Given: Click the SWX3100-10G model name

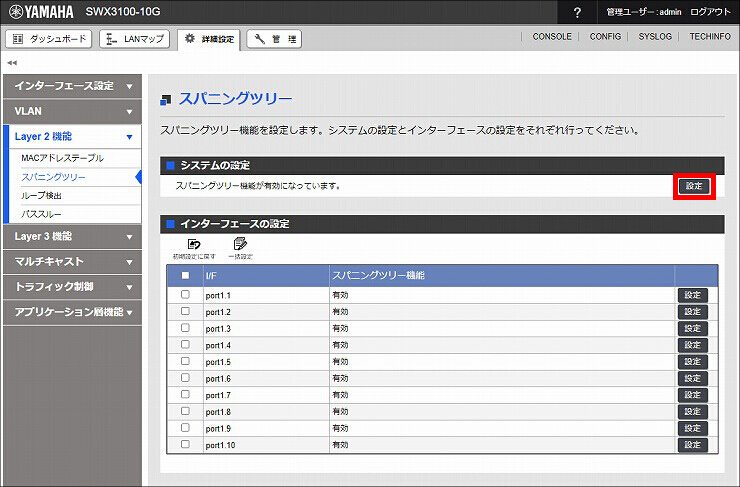Looking at the screenshot, I should pyautogui.click(x=123, y=12).
